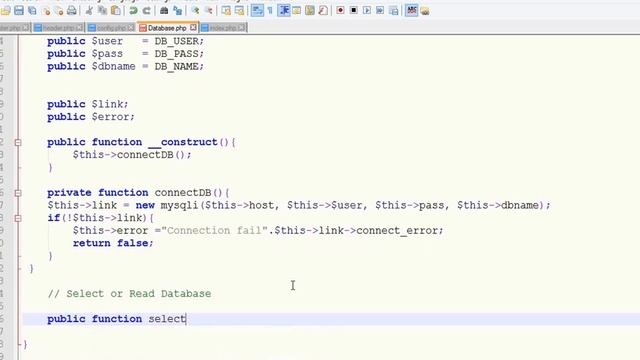Cut selection with scissors icon
Image resolution: width=640 pixels, height=360 pixels.
(89, 10)
